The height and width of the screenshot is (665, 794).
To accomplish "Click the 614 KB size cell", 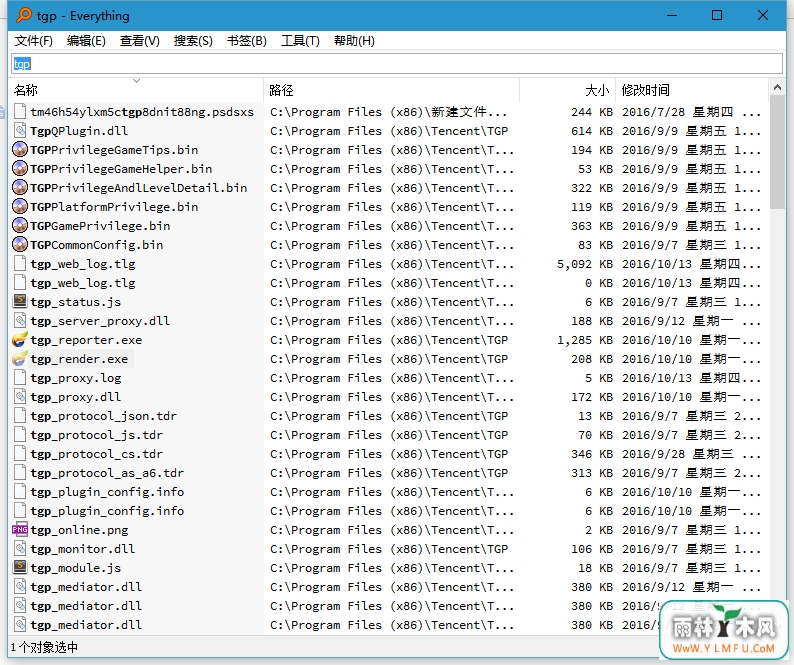I will pyautogui.click(x=592, y=131).
